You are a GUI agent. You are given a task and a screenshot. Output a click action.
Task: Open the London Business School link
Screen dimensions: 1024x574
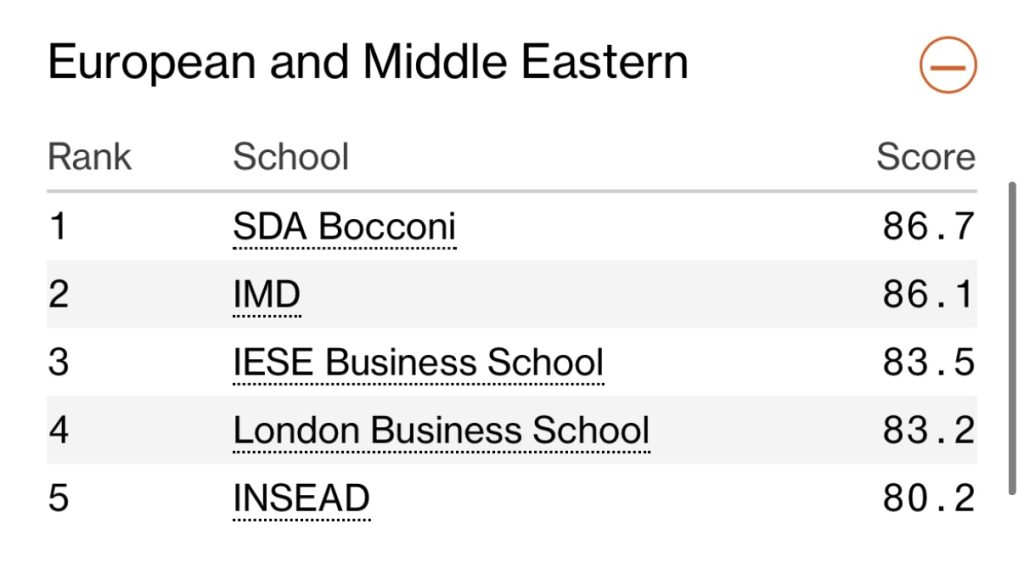(x=441, y=430)
